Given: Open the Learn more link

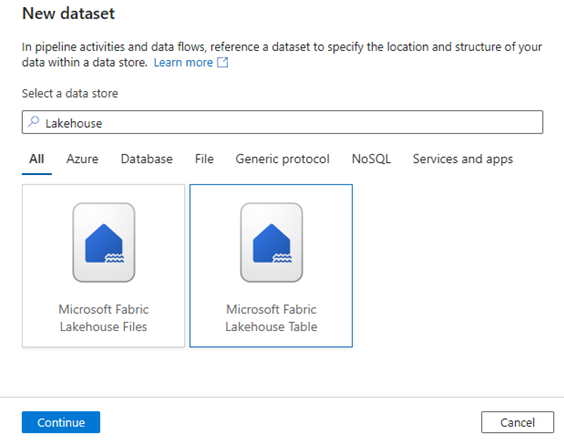Looking at the screenshot, I should point(183,62).
